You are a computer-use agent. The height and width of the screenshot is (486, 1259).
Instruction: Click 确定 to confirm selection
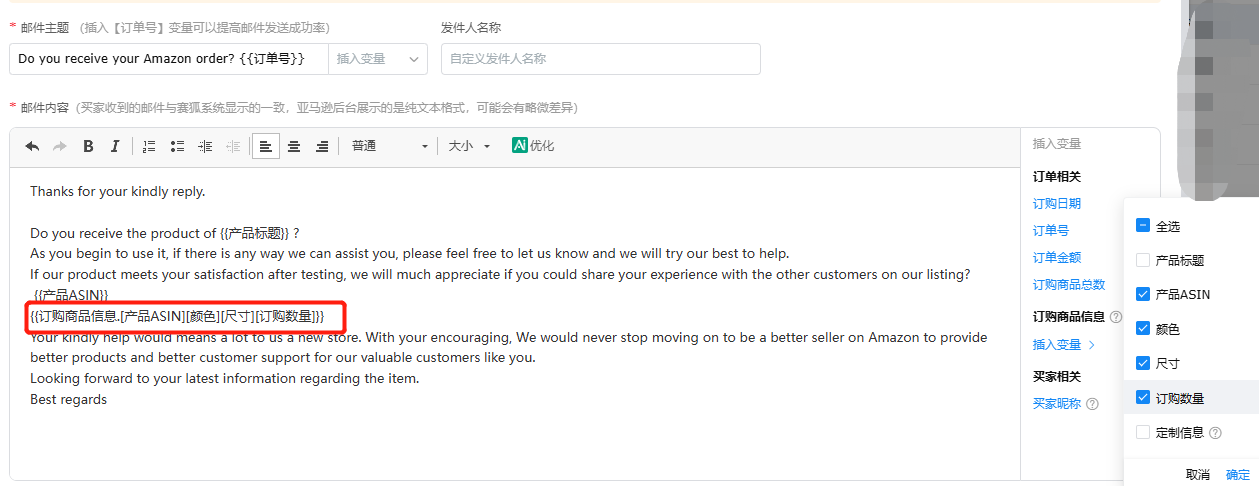[x=1237, y=475]
